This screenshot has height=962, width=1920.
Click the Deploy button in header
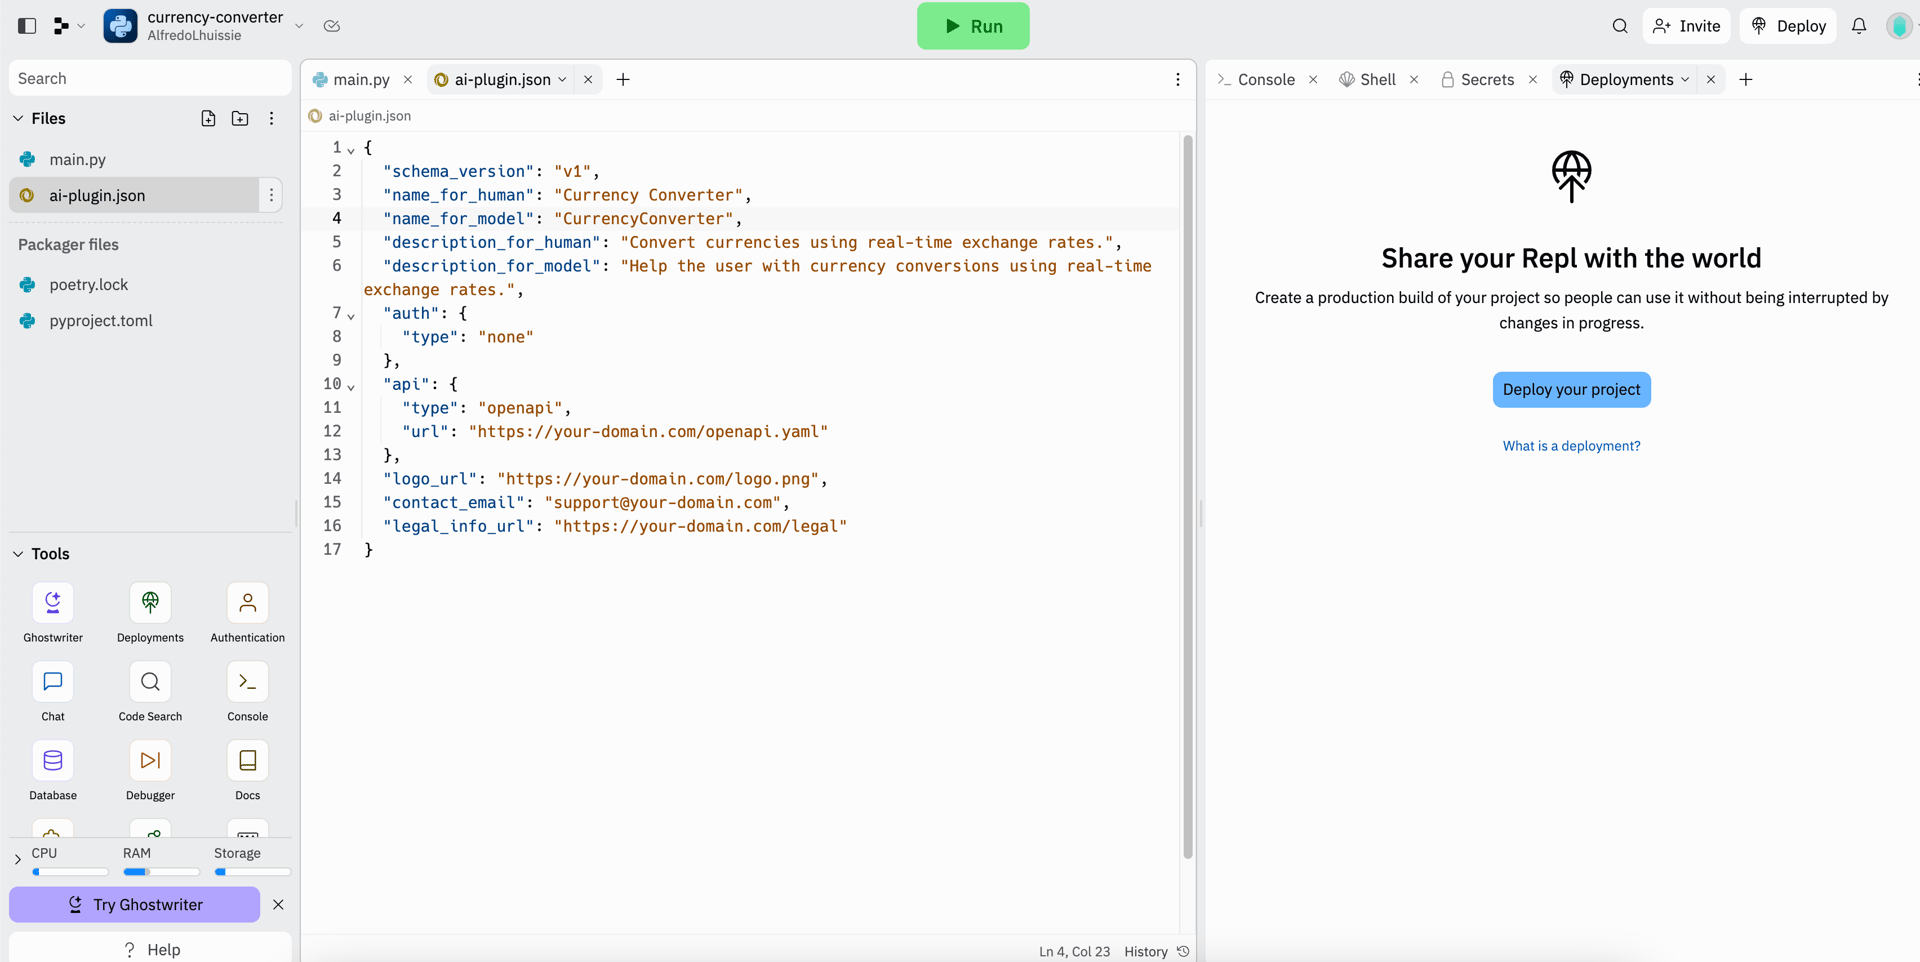click(1789, 26)
